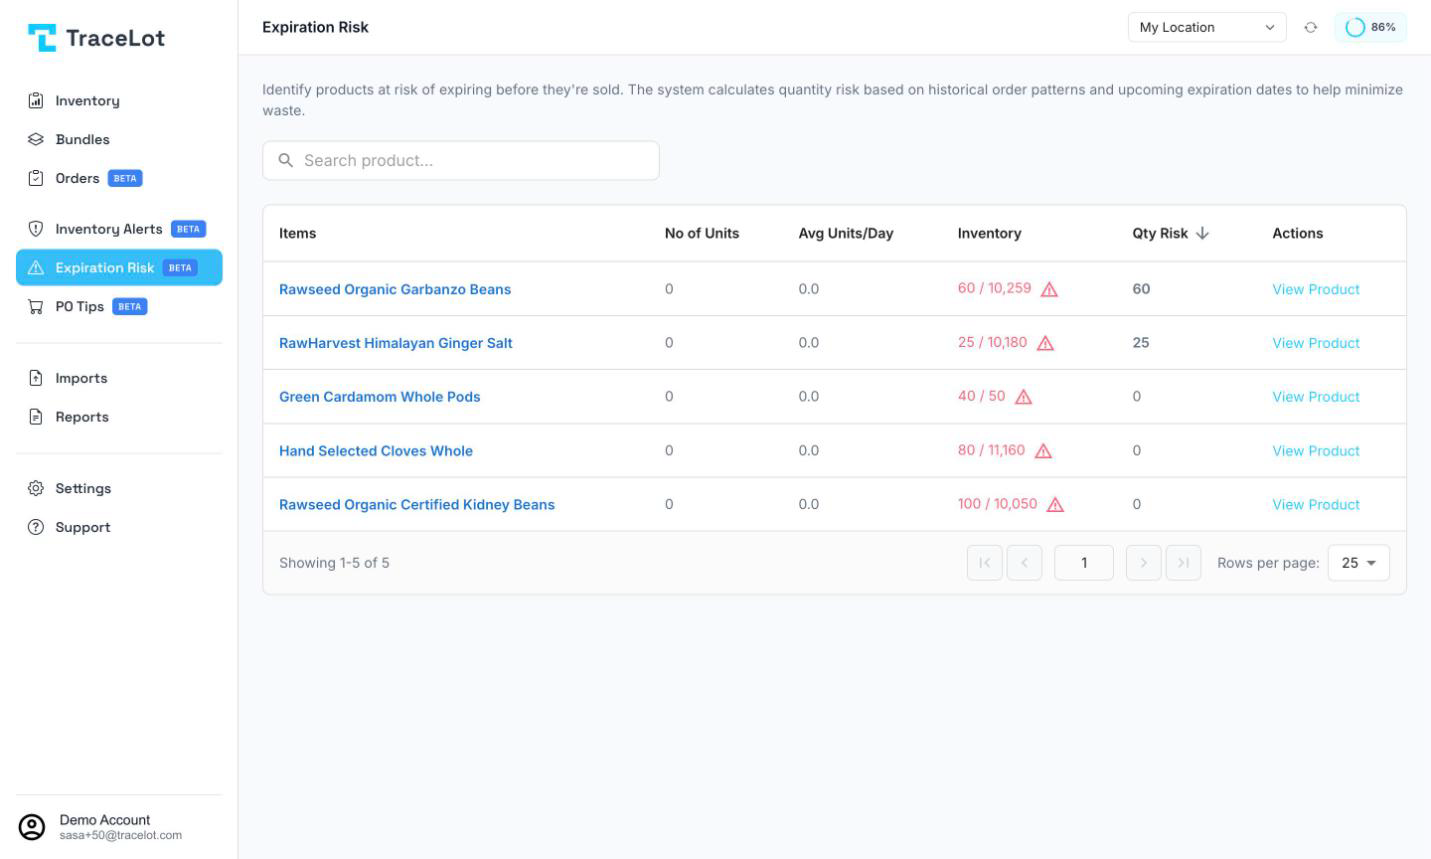Click the Inventory sidebar icon
The width and height of the screenshot is (1431, 859).
click(36, 100)
